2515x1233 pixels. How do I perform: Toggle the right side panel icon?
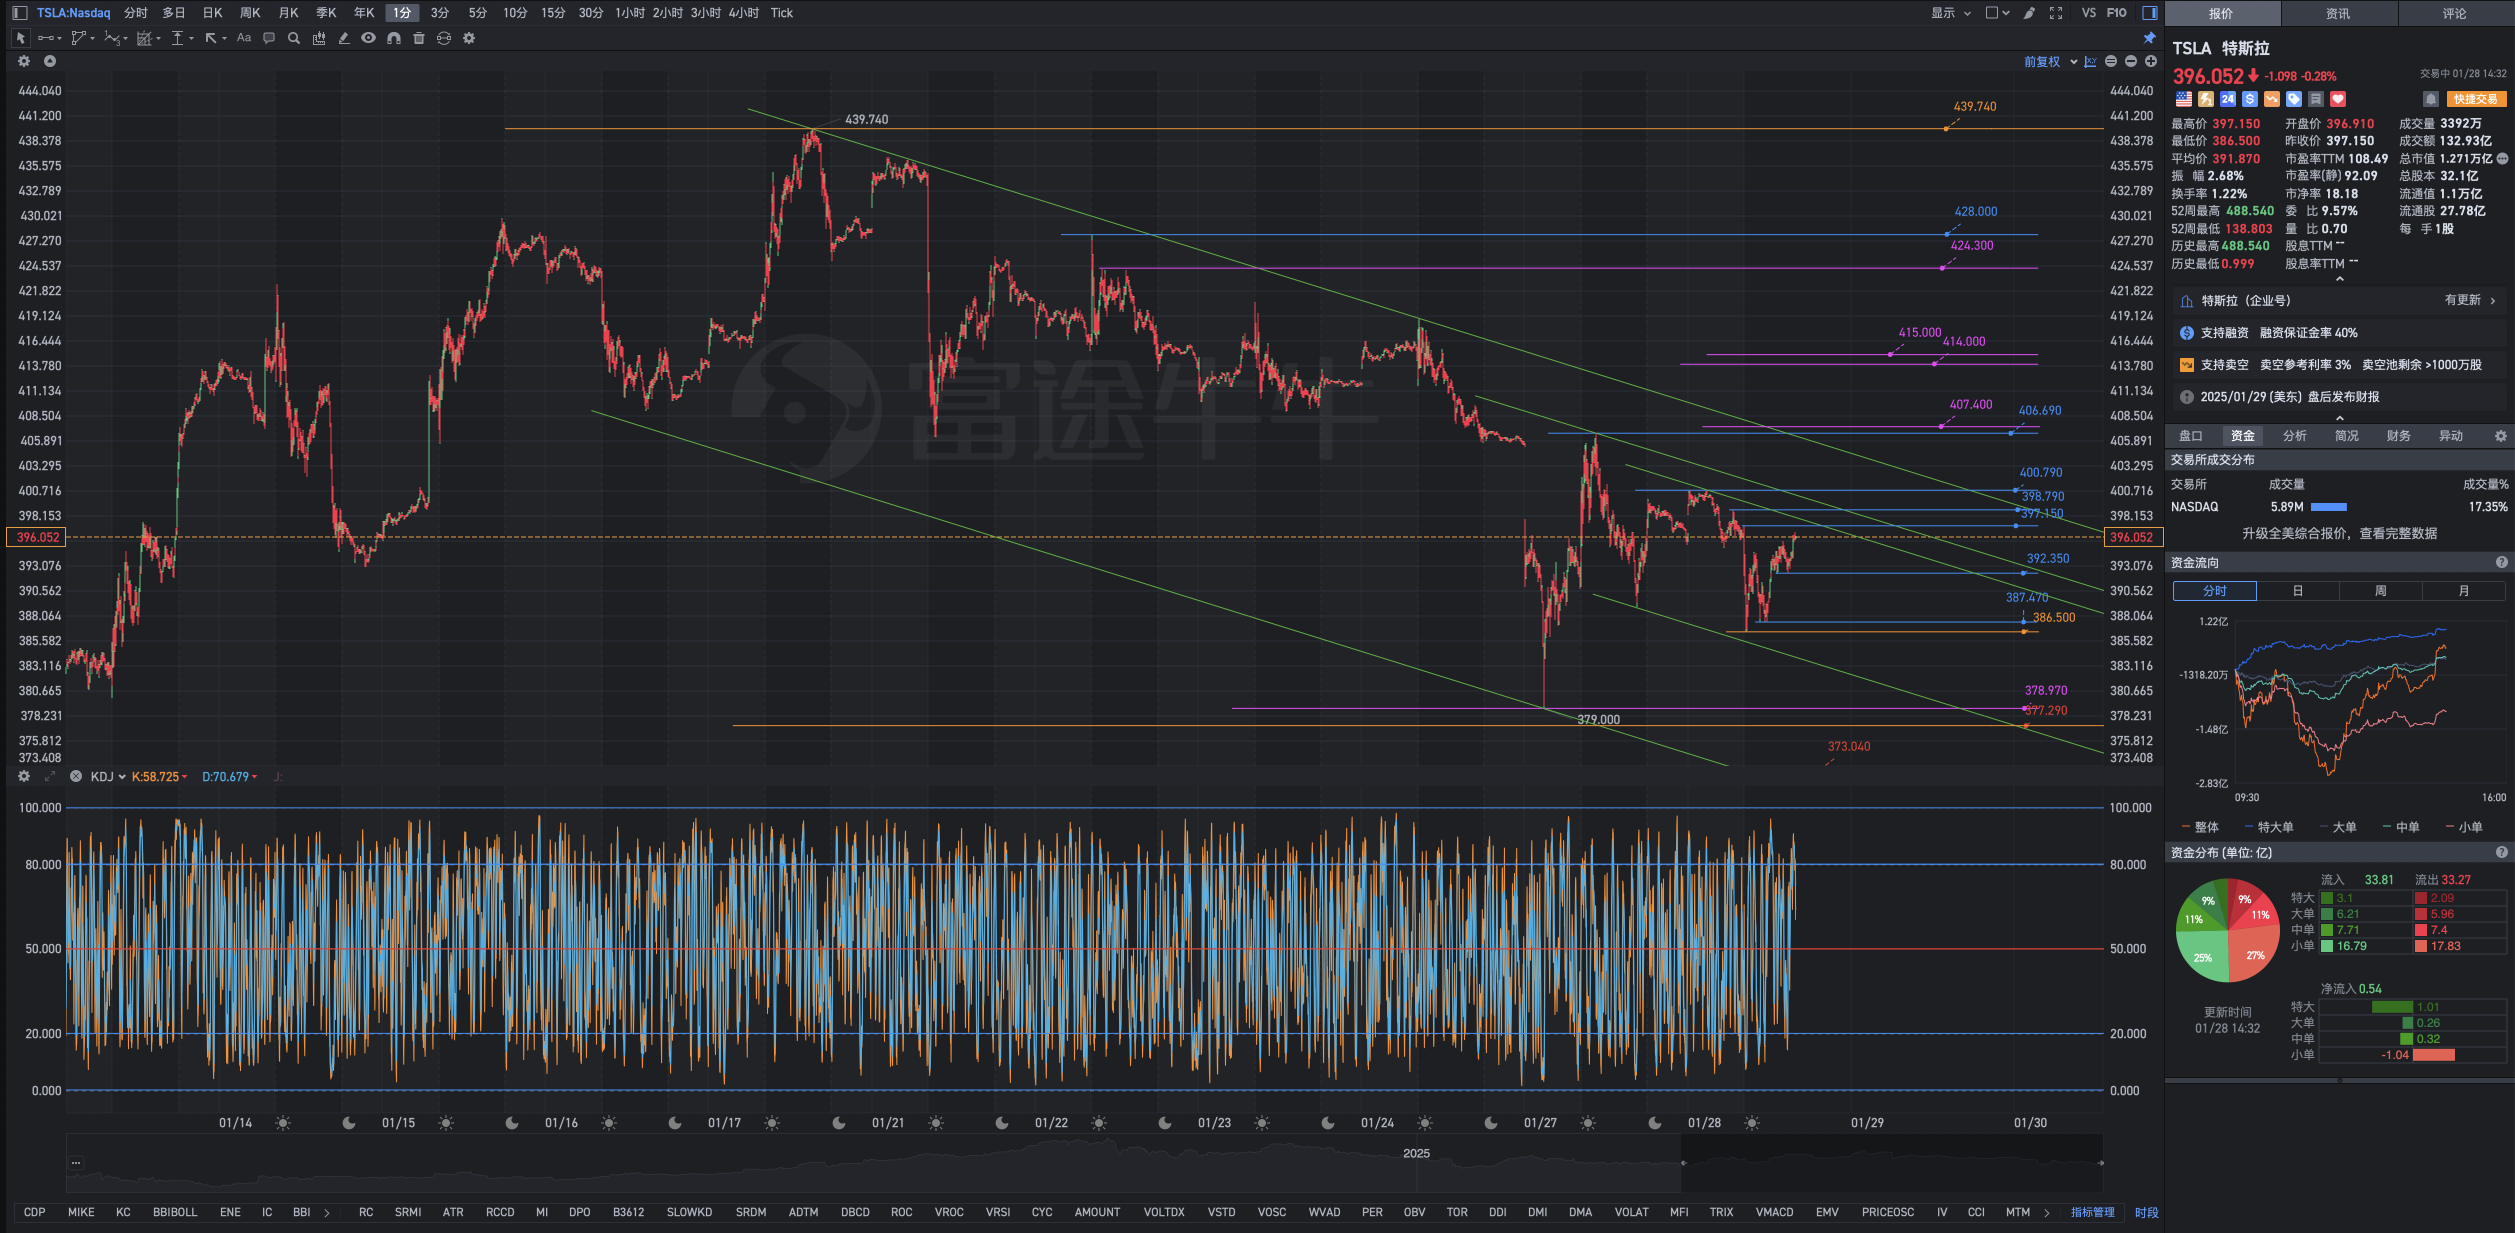click(2149, 13)
